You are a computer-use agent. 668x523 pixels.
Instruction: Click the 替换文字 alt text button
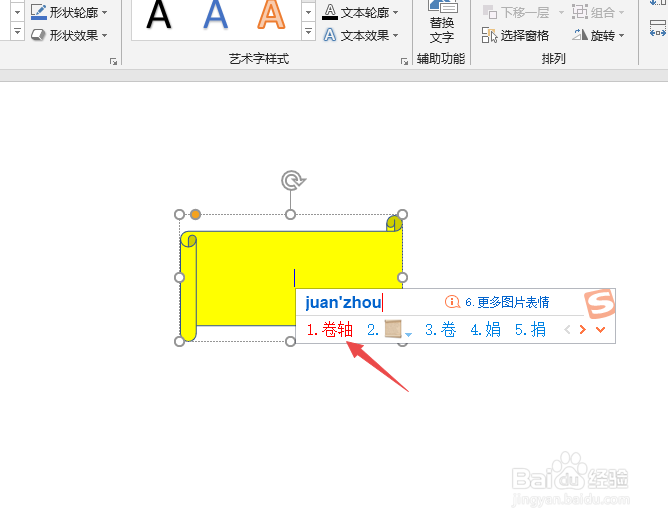click(442, 22)
